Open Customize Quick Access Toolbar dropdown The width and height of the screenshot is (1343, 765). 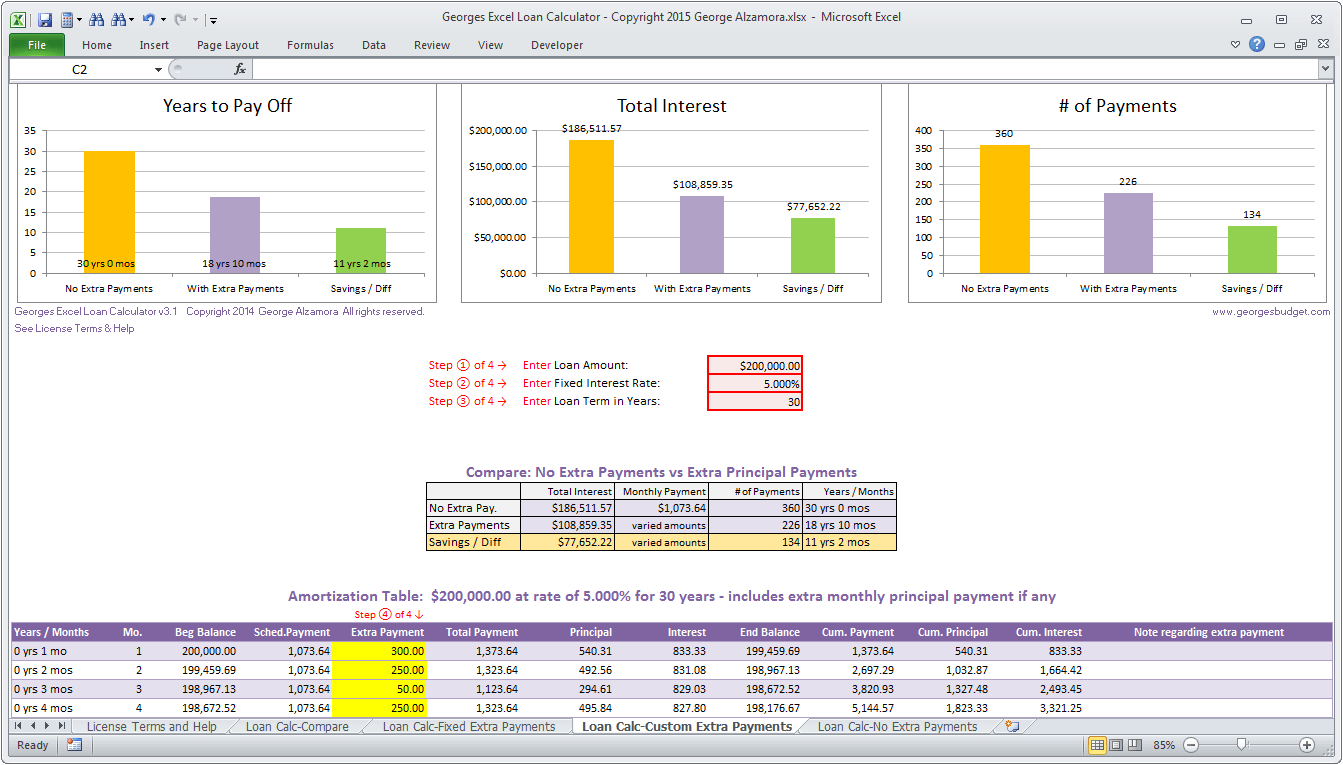tap(214, 19)
